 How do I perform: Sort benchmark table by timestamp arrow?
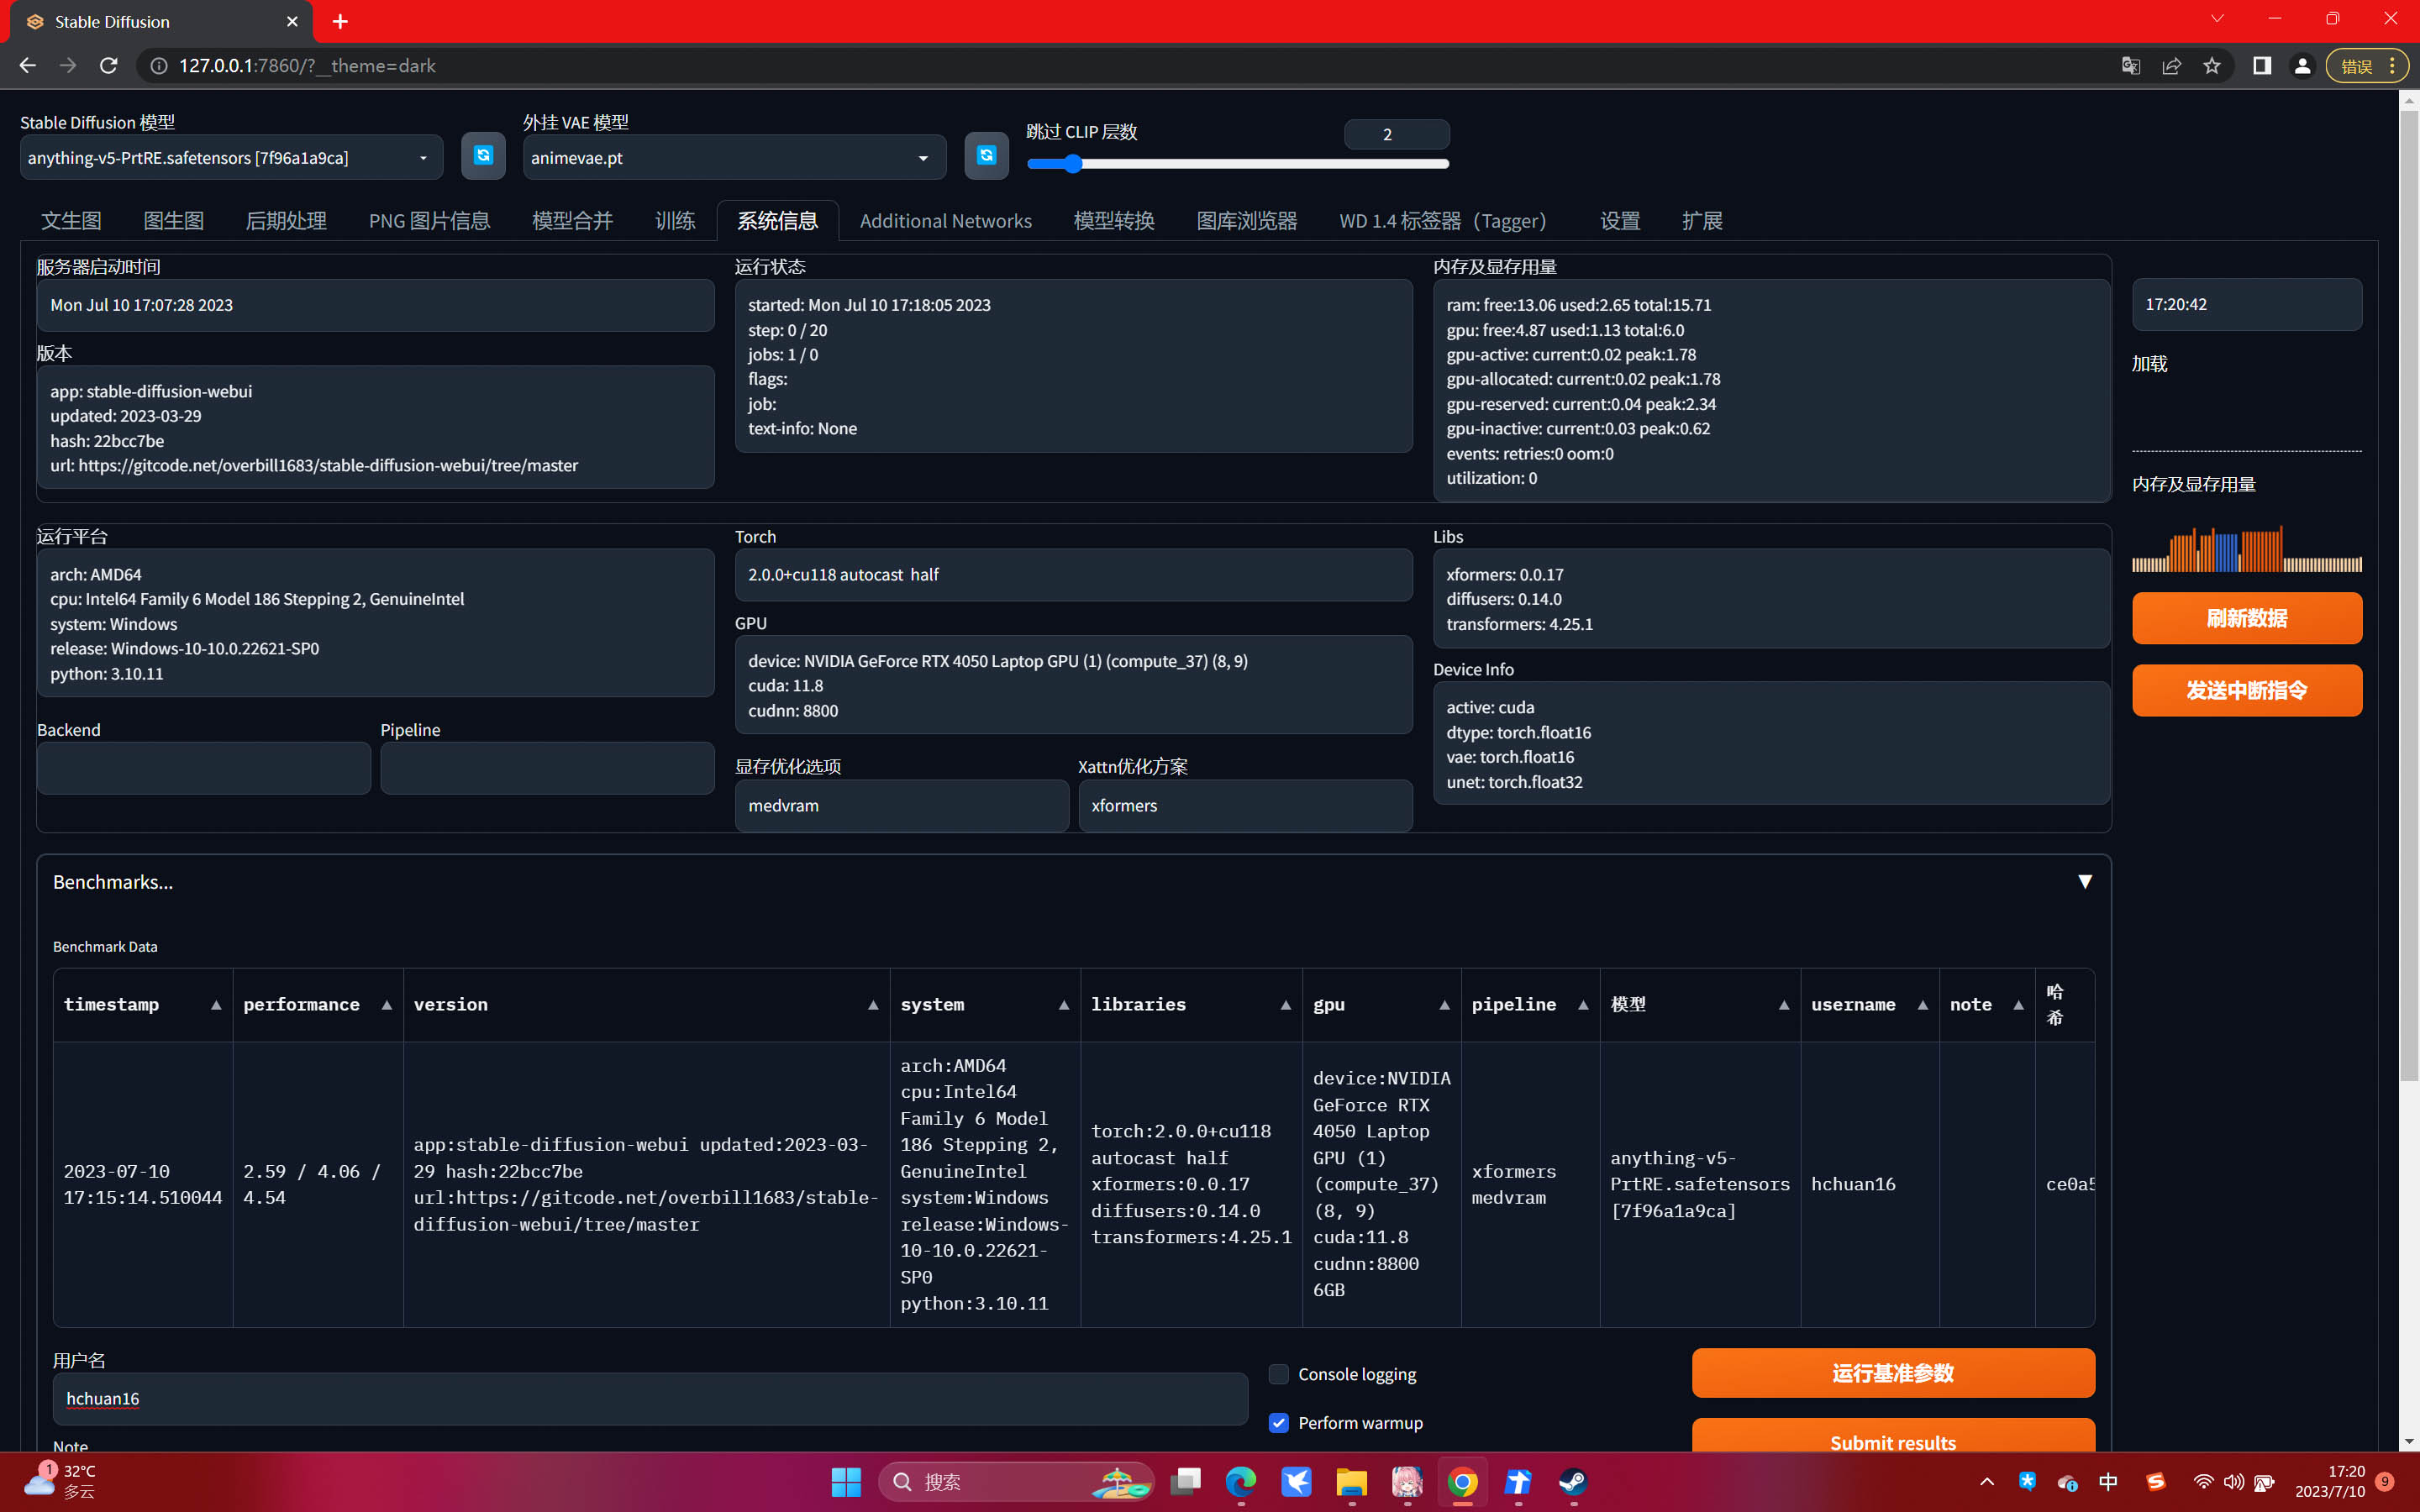(216, 1005)
